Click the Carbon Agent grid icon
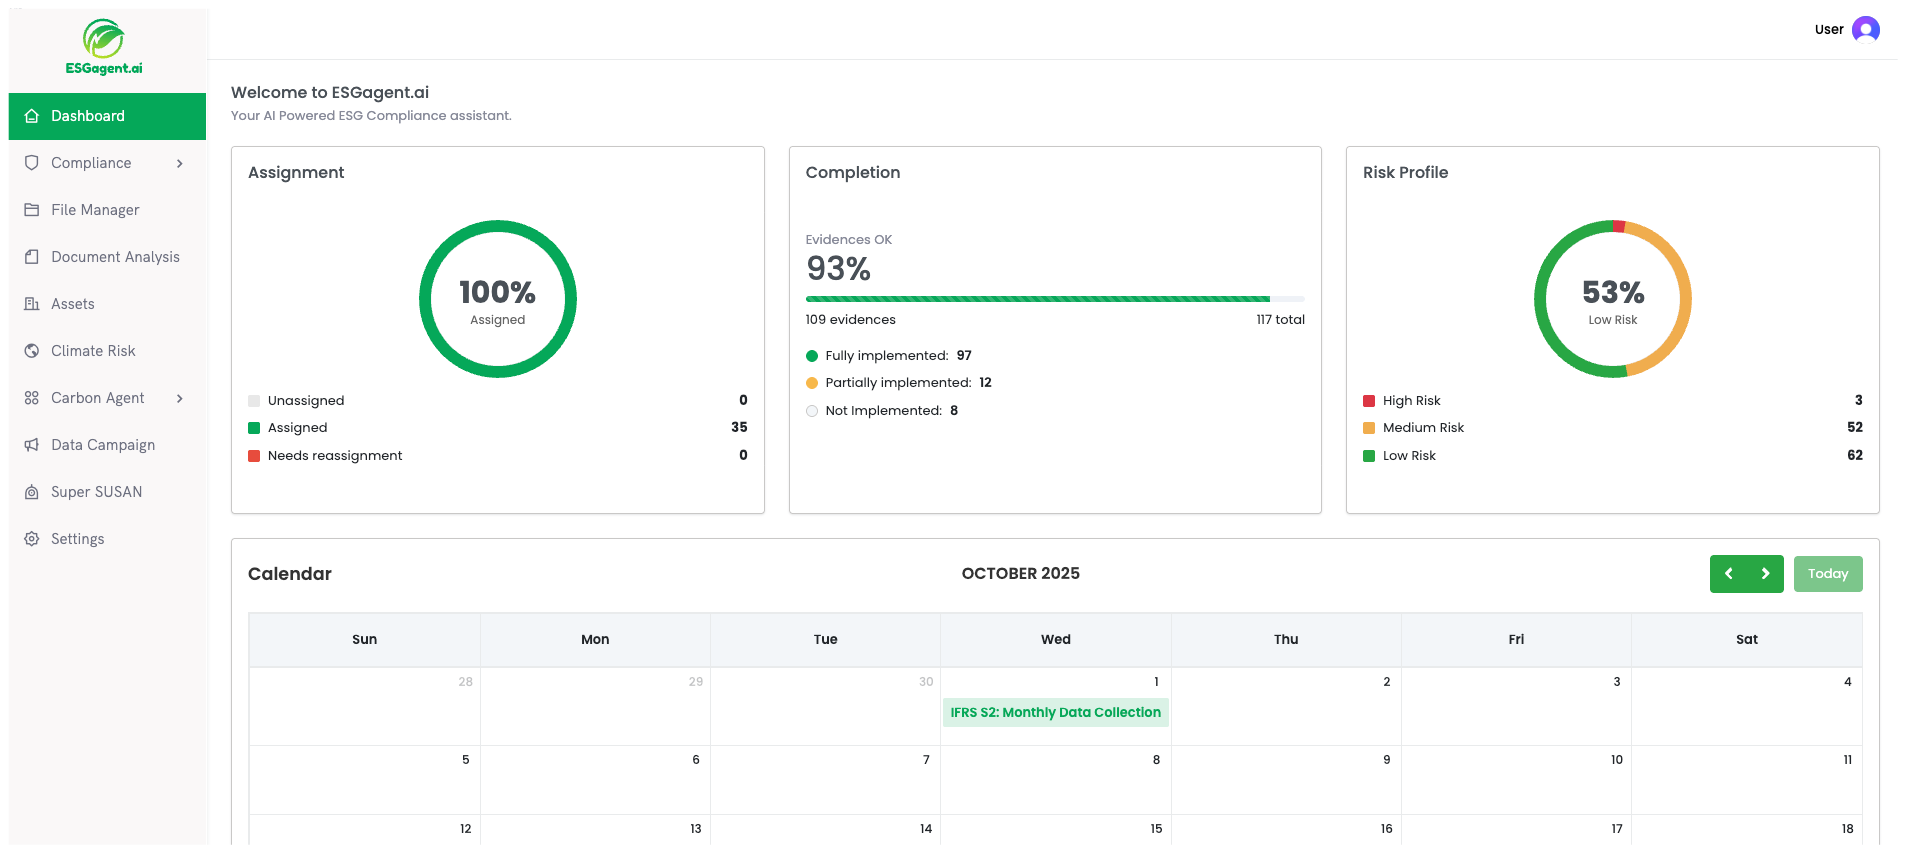The width and height of the screenshot is (1905, 855). [x=32, y=398]
